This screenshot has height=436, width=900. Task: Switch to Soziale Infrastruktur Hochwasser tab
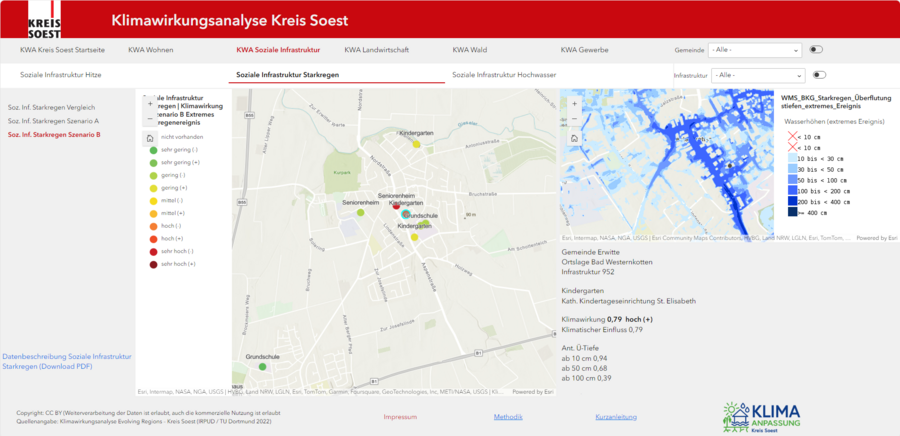[504, 75]
